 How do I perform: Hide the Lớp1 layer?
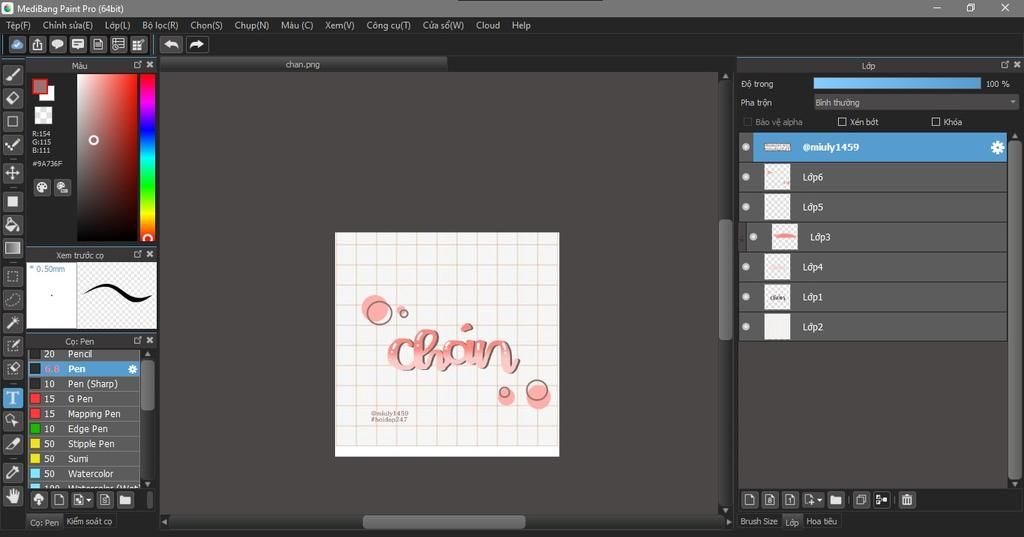746,297
